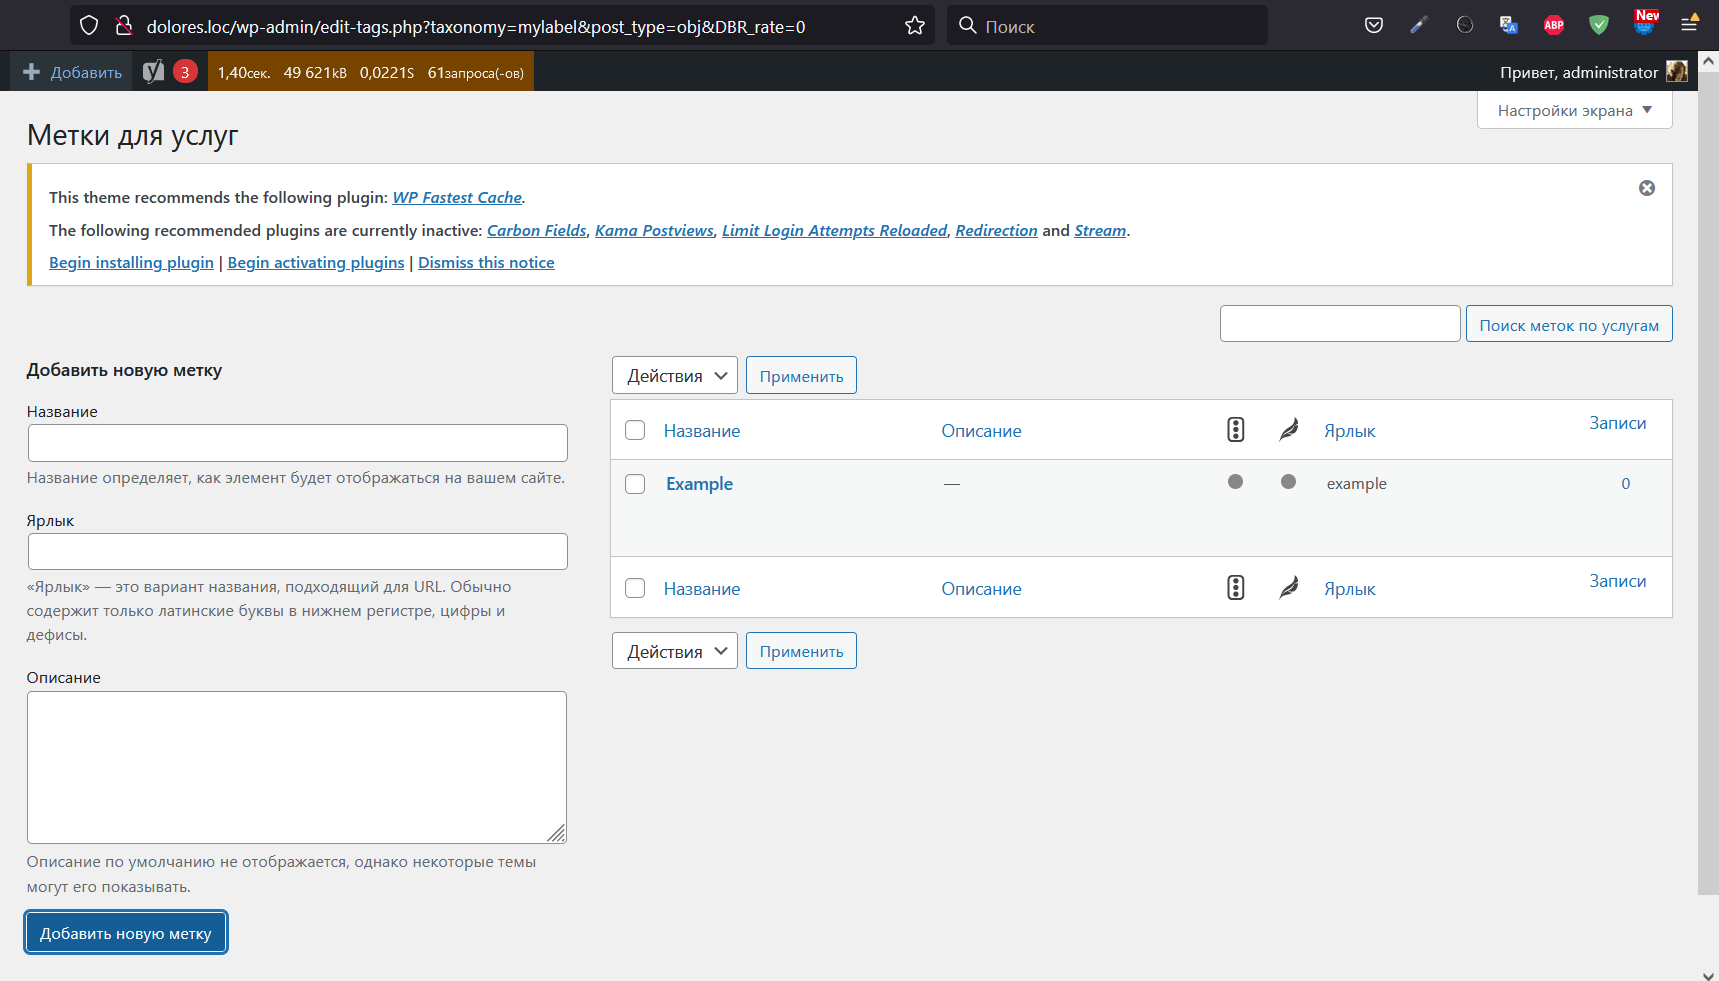This screenshot has width=1719, height=981.
Task: Open Example tag's 0 posts count
Action: (1626, 484)
